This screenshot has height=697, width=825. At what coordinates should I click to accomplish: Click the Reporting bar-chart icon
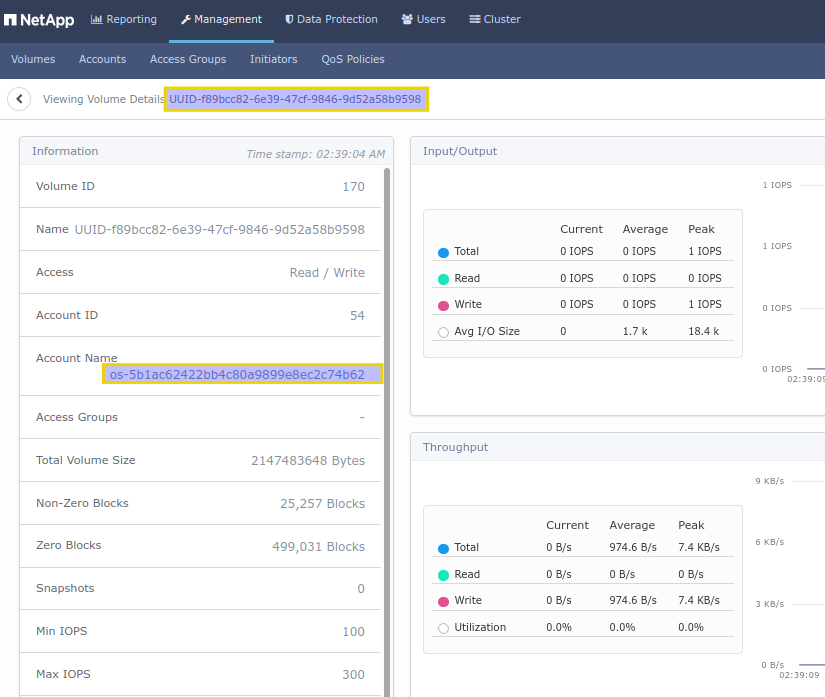tap(96, 19)
